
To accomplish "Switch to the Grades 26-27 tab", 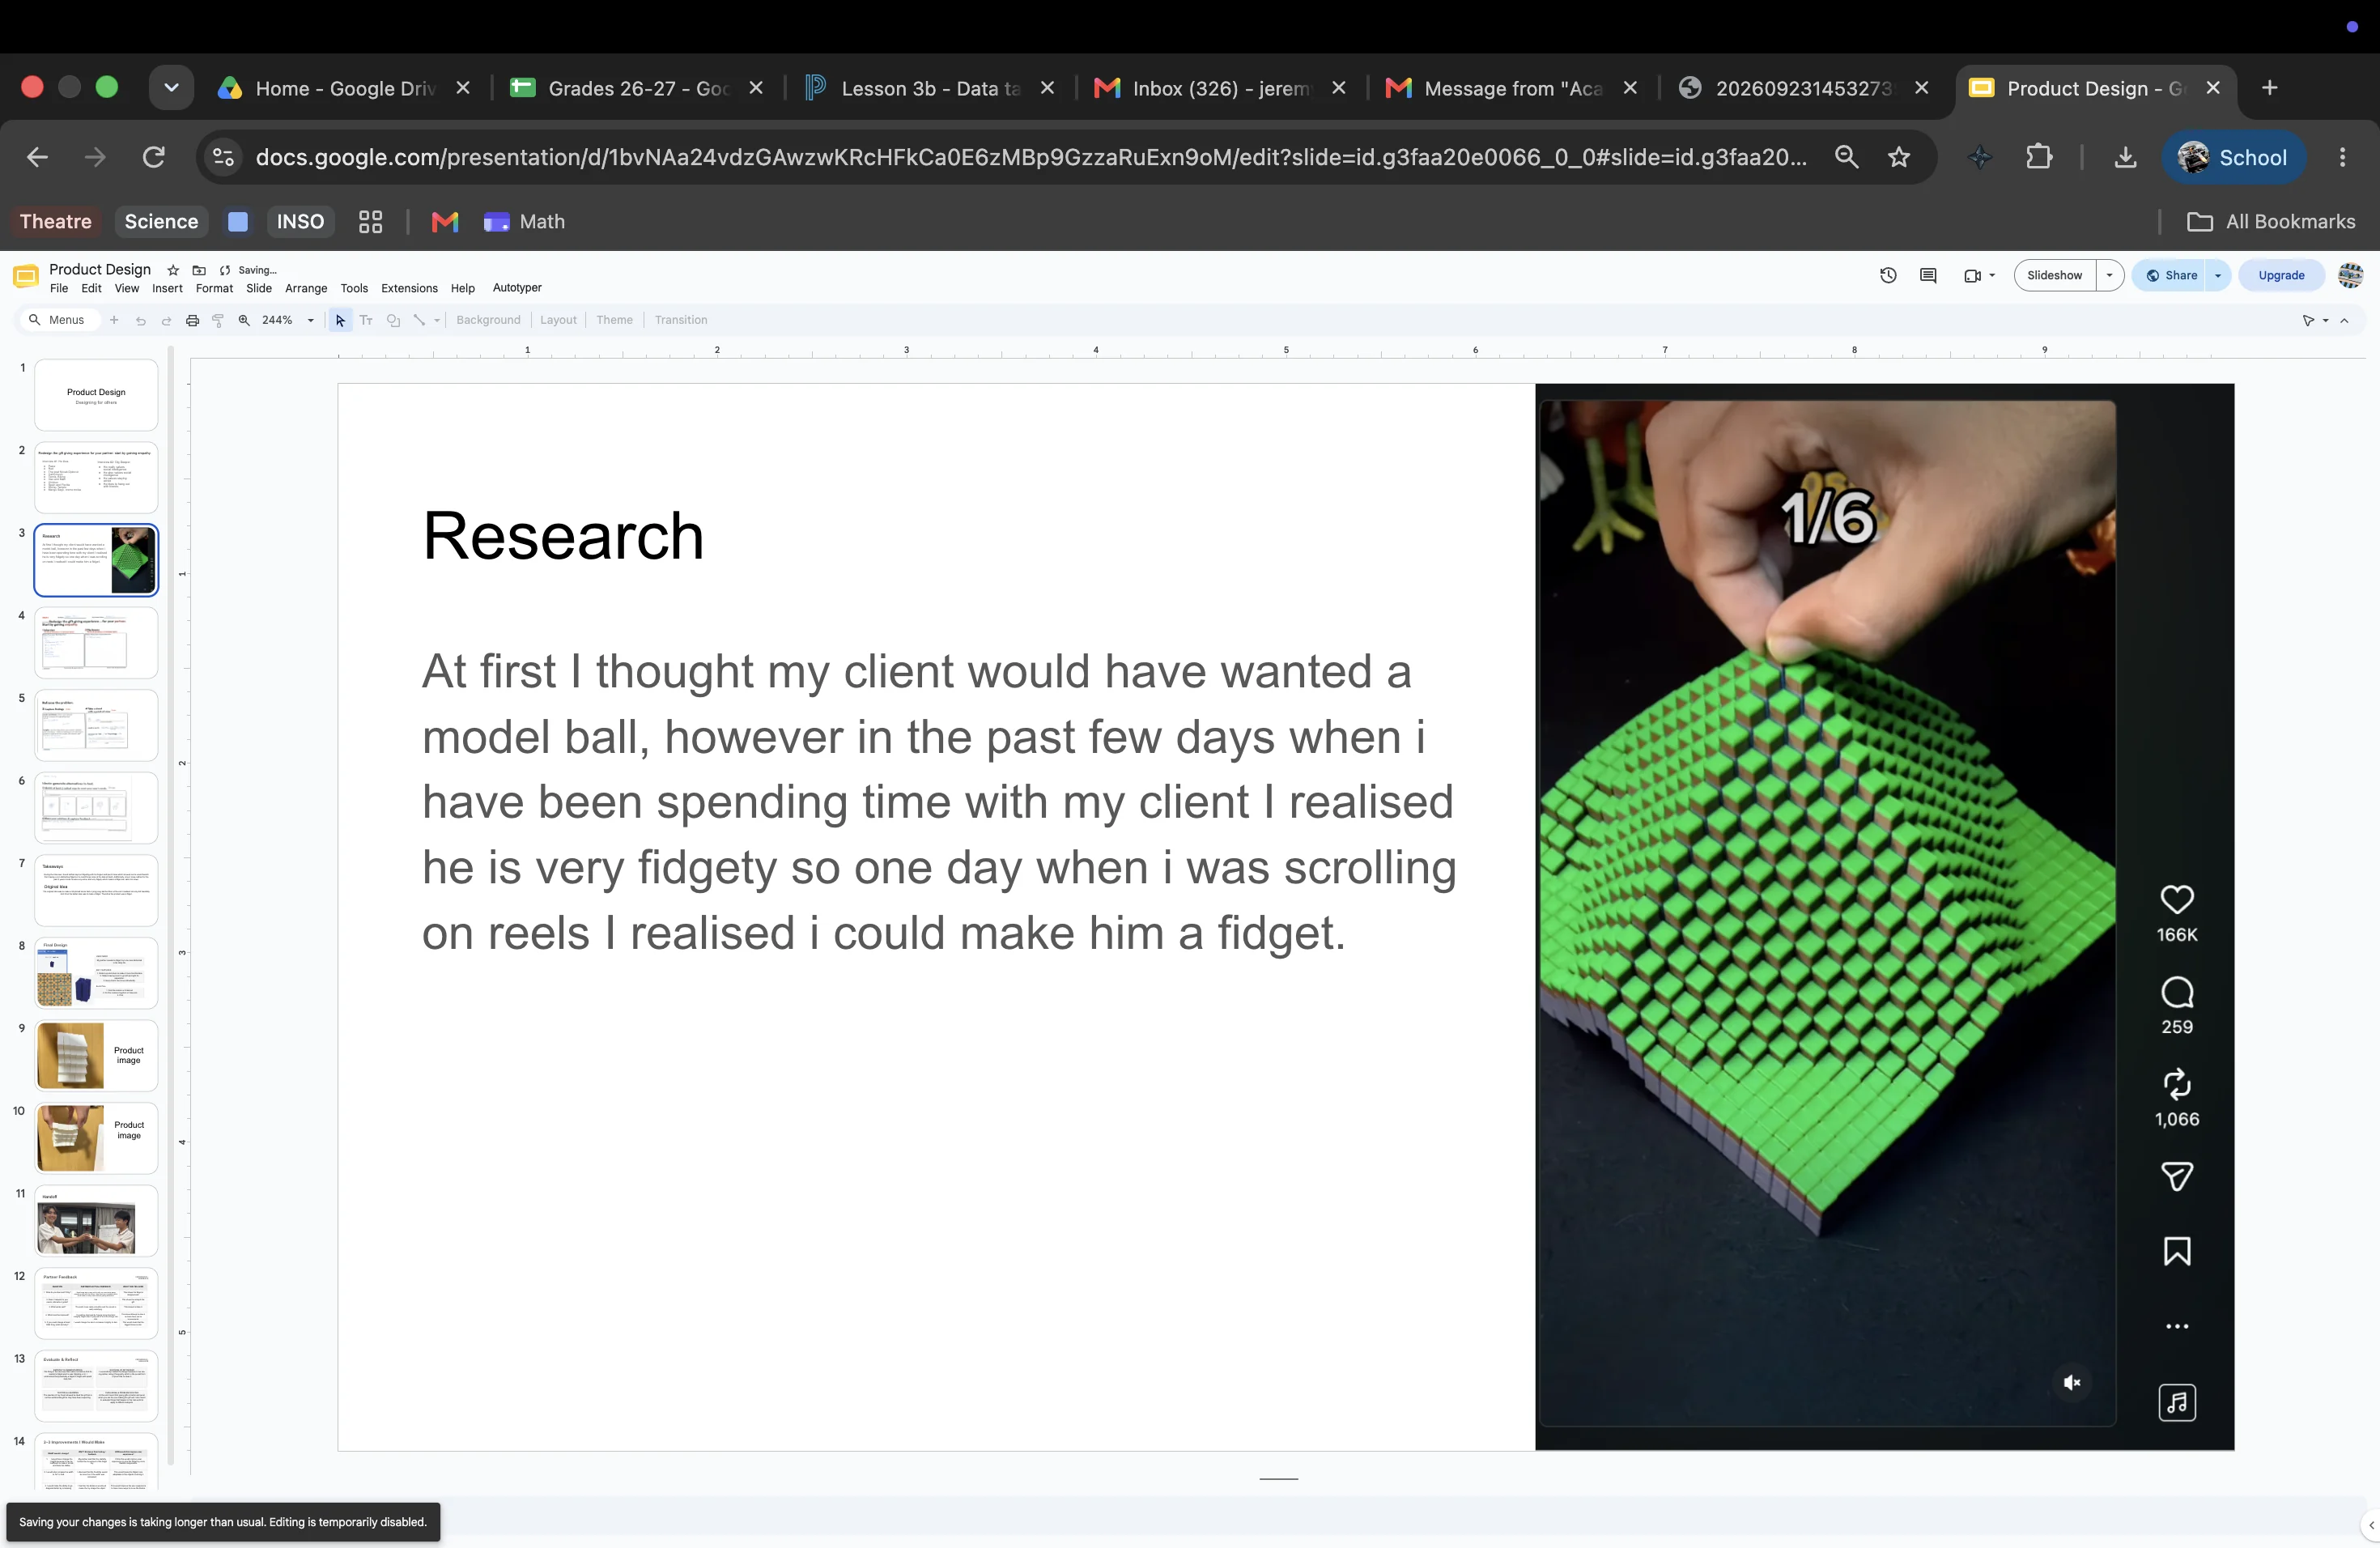I will pyautogui.click(x=637, y=88).
